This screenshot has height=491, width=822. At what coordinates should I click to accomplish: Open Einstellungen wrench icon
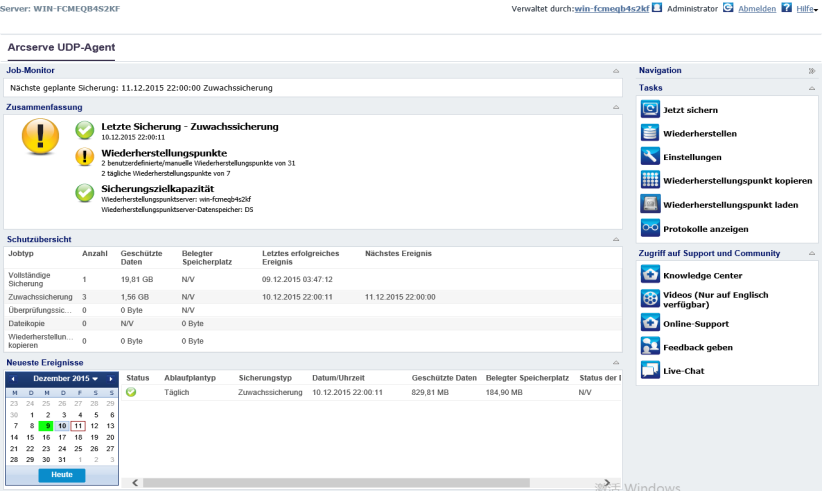(x=650, y=156)
